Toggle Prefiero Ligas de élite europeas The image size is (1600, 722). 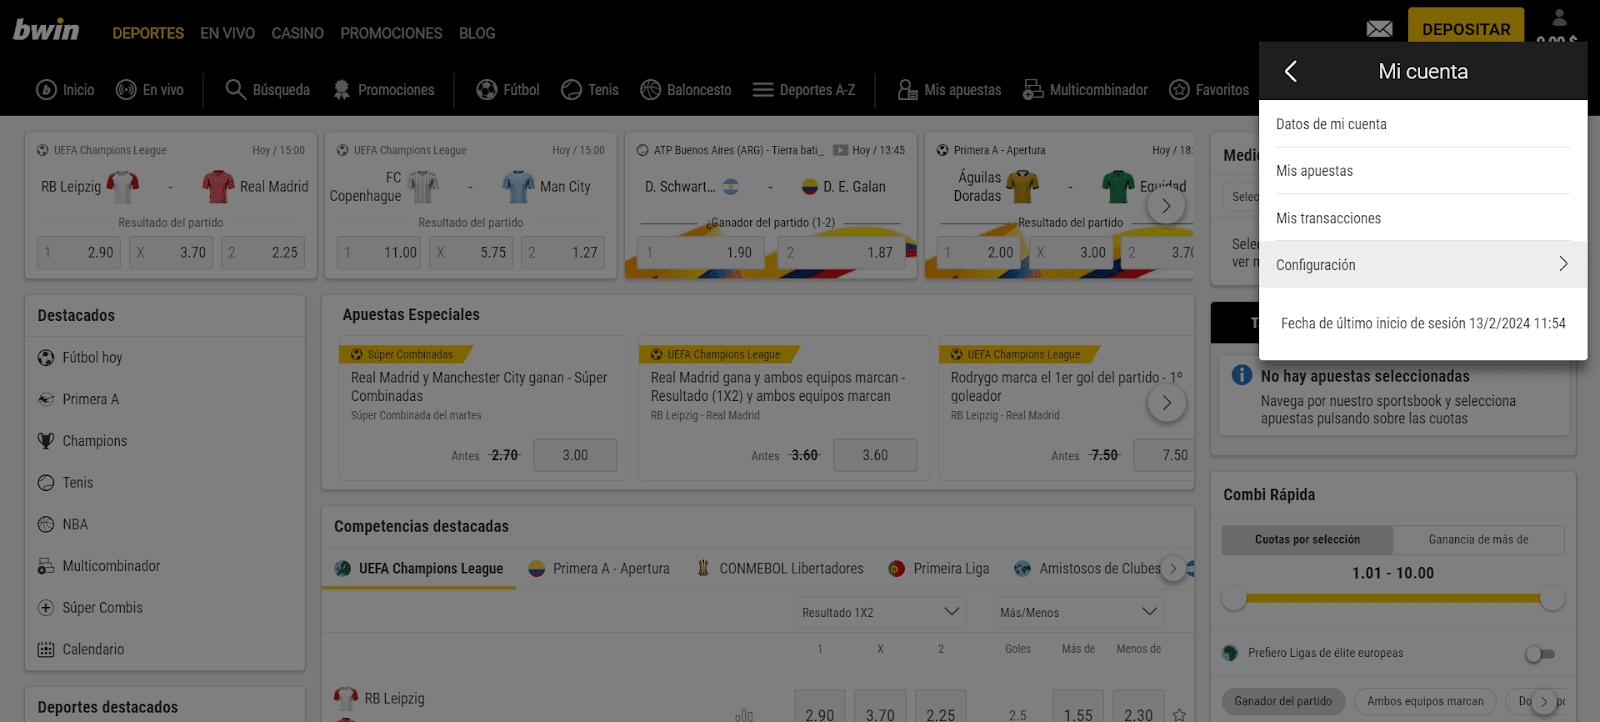coord(1540,654)
